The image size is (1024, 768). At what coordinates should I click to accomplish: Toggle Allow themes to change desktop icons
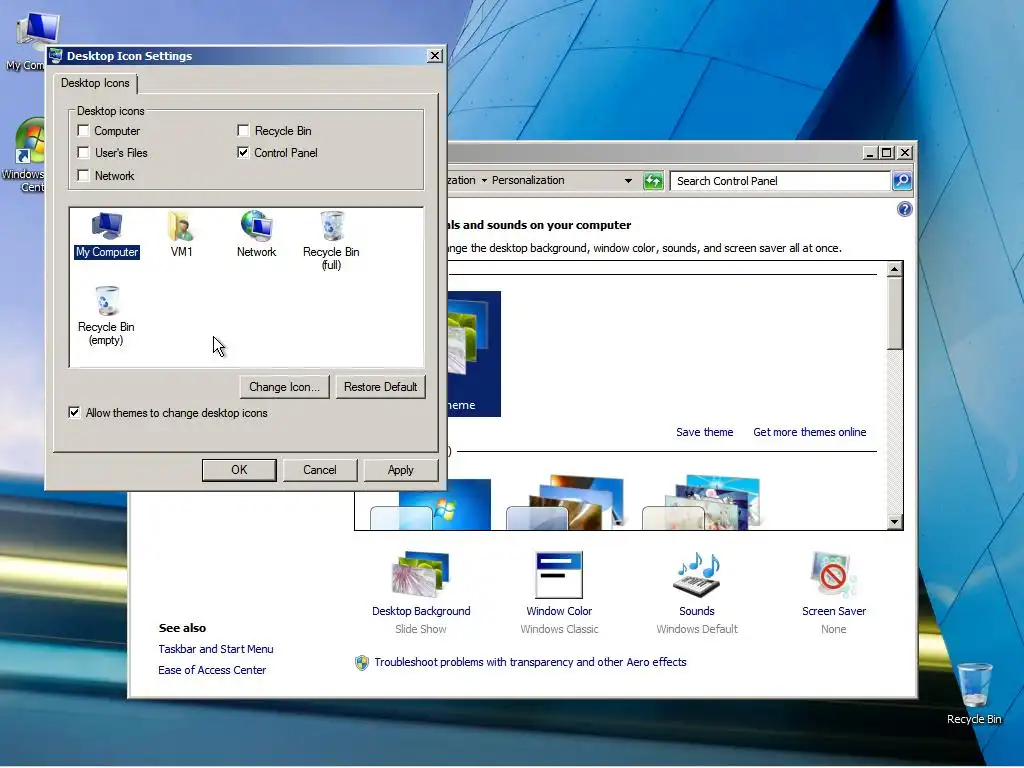tap(74, 413)
